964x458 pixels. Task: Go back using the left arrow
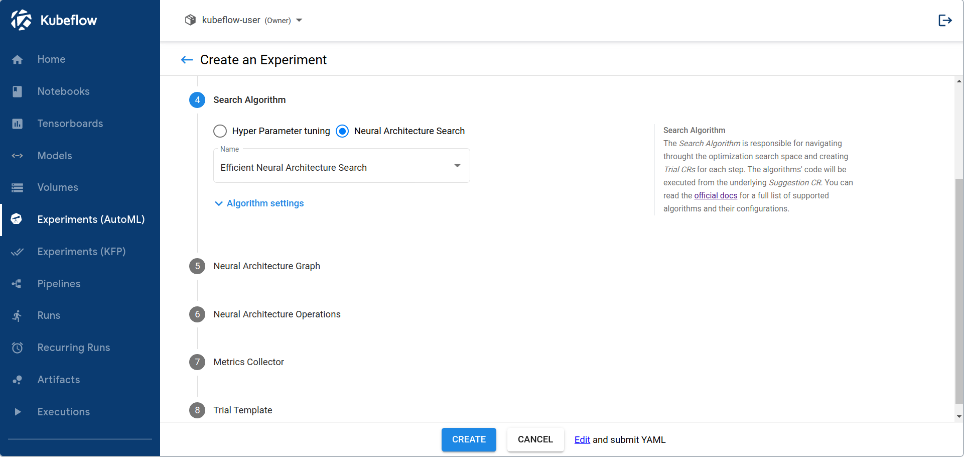pyautogui.click(x=186, y=60)
